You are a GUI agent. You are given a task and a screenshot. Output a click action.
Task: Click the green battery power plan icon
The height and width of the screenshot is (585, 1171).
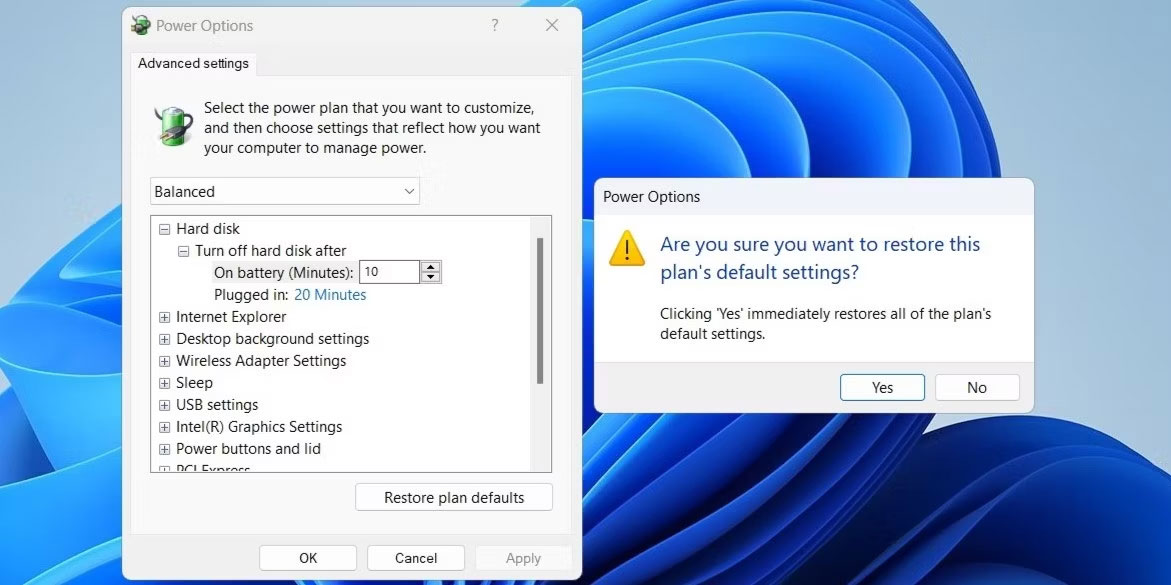173,126
